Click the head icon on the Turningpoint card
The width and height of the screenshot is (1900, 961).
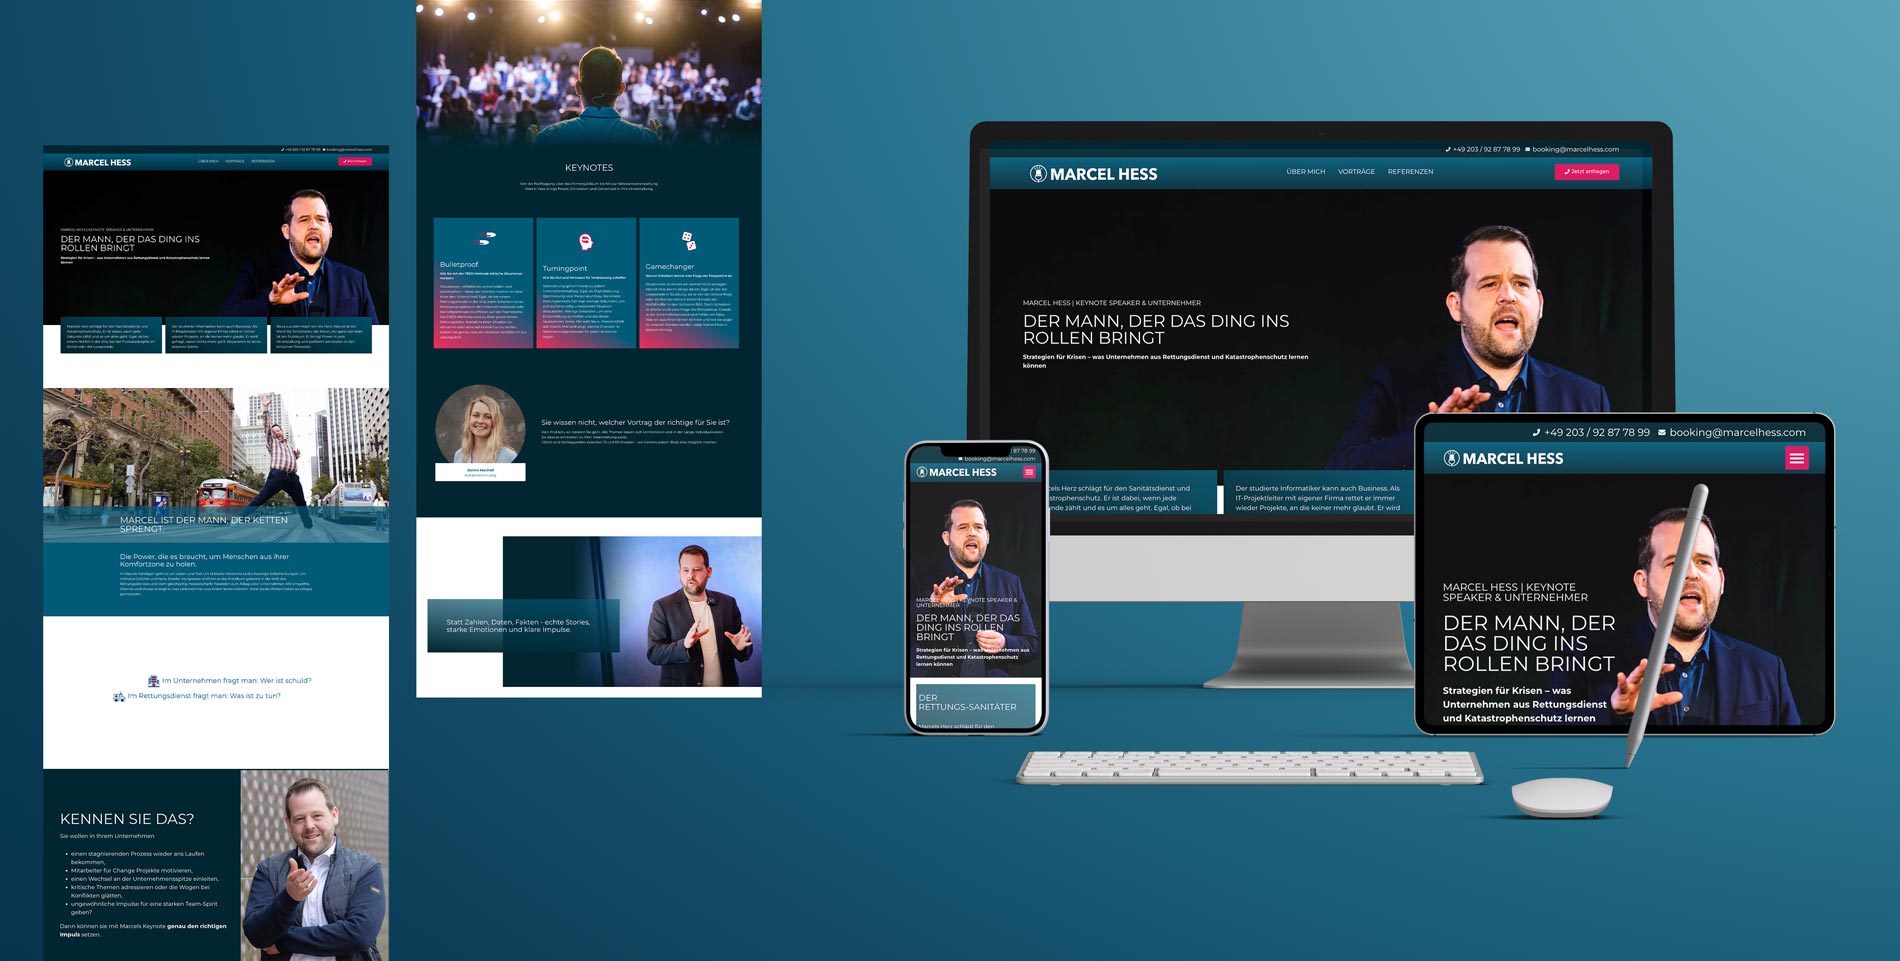[x=586, y=241]
